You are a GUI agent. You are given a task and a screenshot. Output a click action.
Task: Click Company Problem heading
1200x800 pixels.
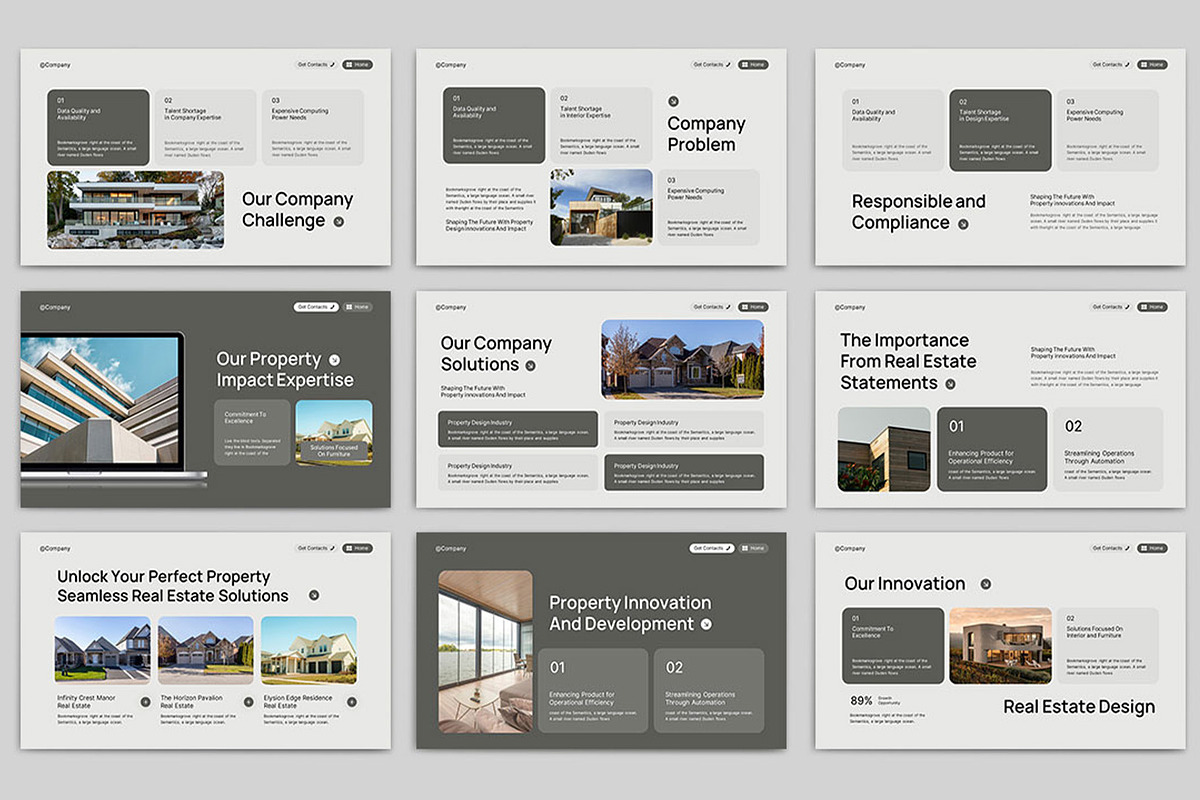tap(706, 134)
